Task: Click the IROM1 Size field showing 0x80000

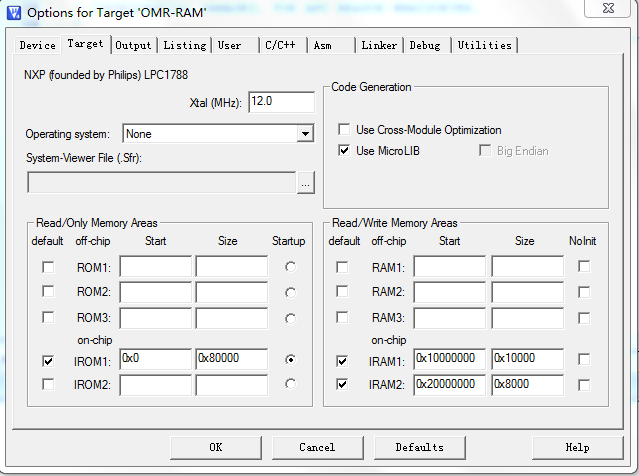Action: click(x=231, y=359)
